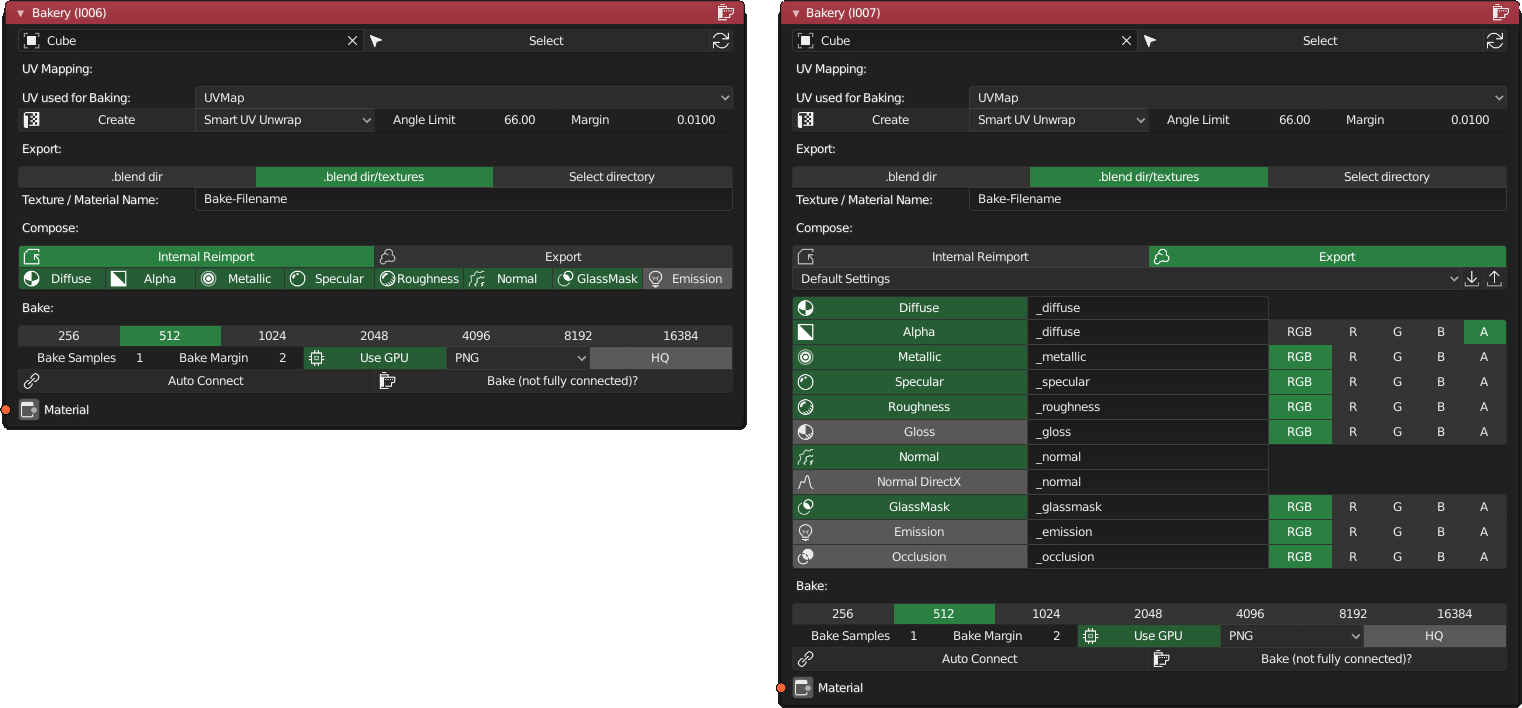Click the Metallic row icon in Bakery (I007)
Screen dimensions: 1522x708
pos(805,357)
